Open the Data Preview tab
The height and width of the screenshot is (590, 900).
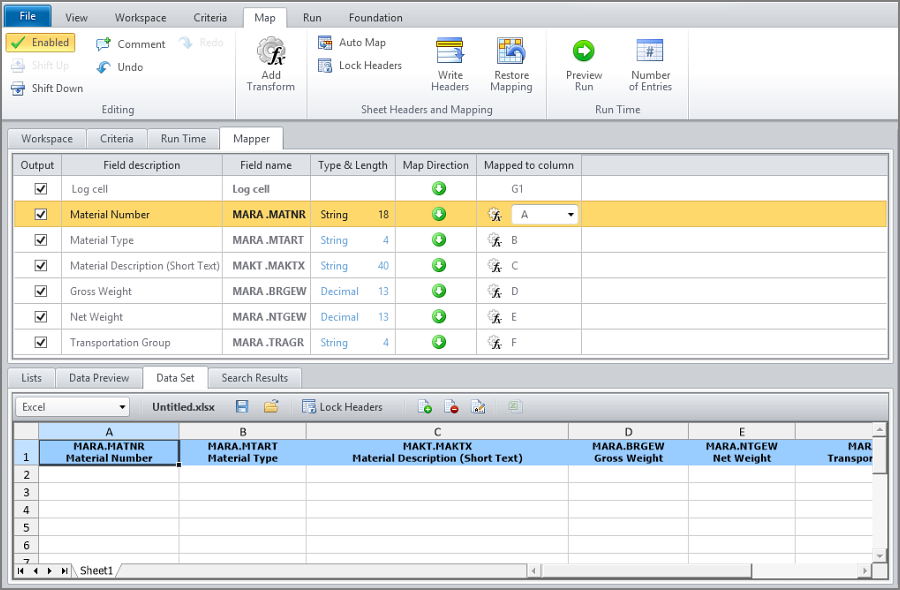(99, 378)
